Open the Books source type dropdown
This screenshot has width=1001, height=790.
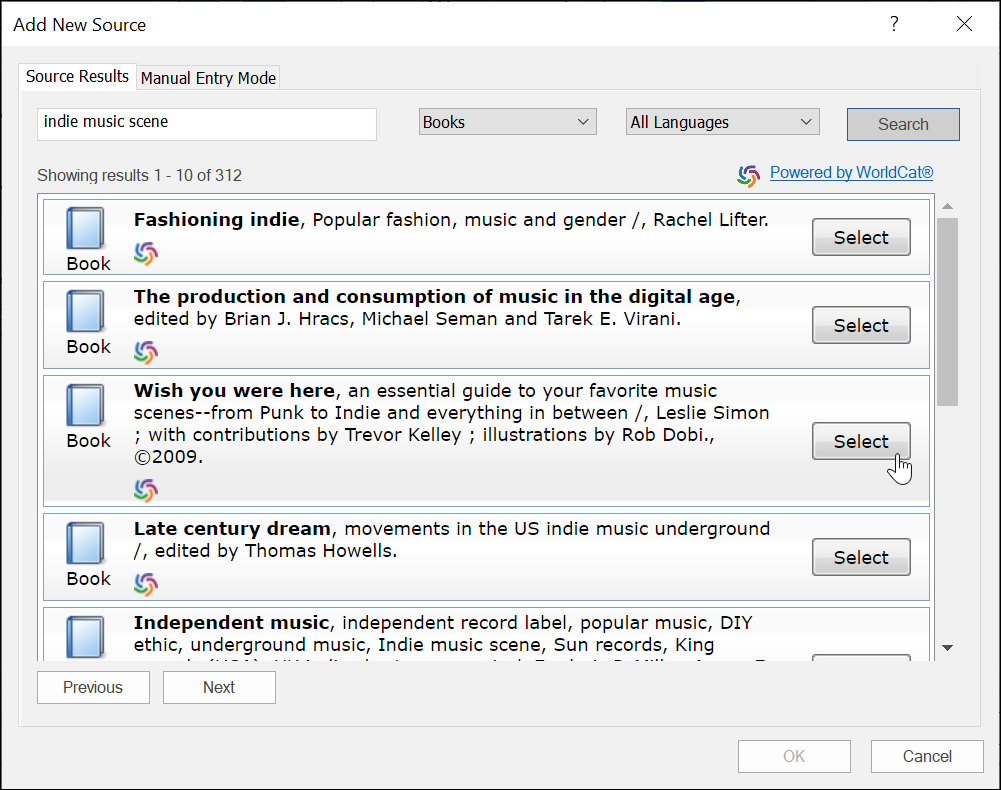point(507,122)
